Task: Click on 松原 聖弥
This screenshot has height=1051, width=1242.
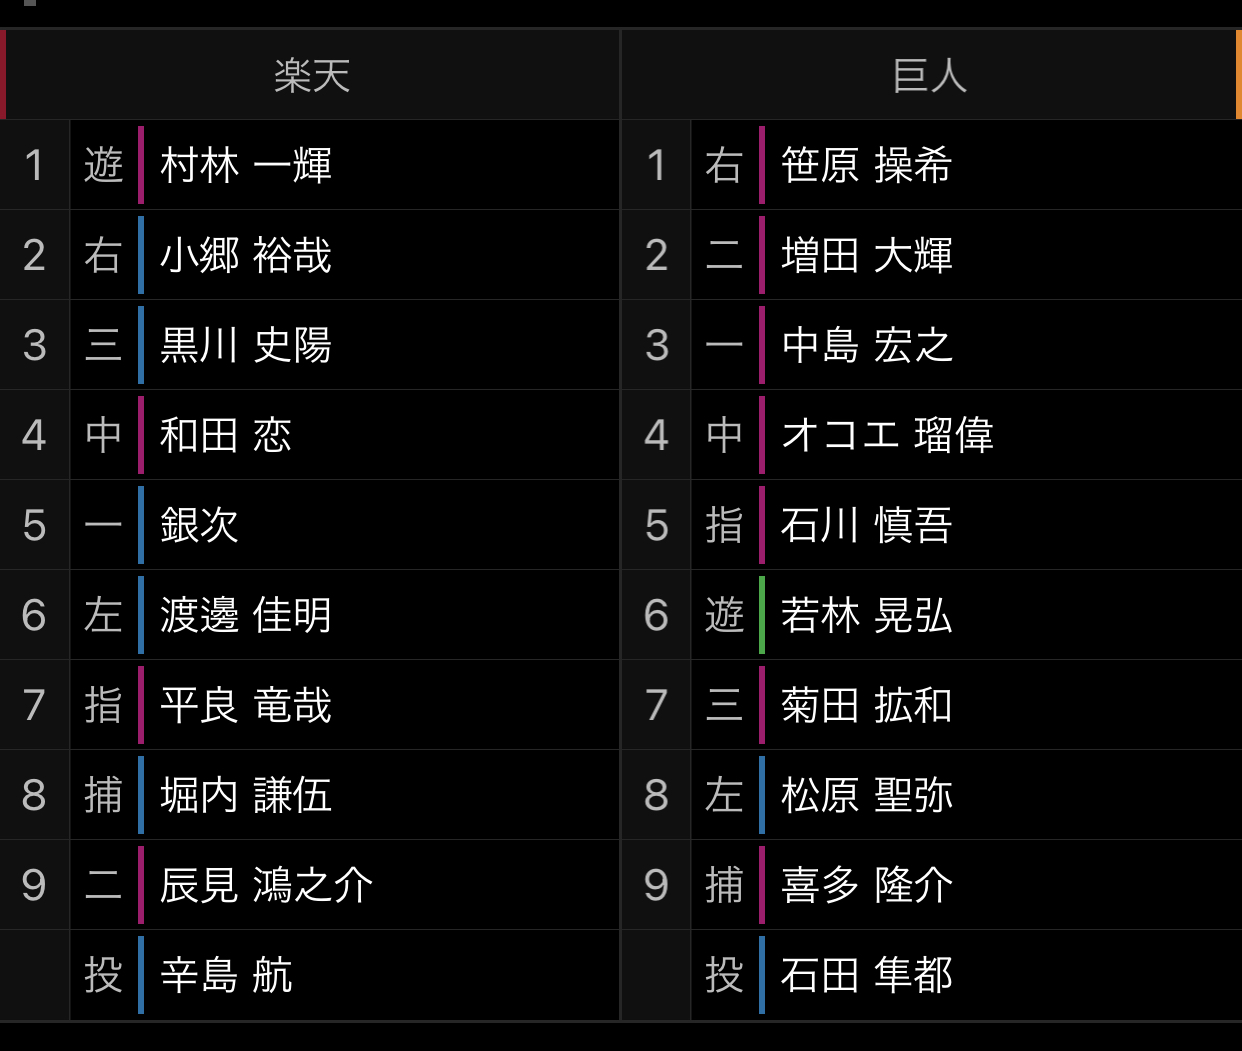Action: tap(867, 795)
